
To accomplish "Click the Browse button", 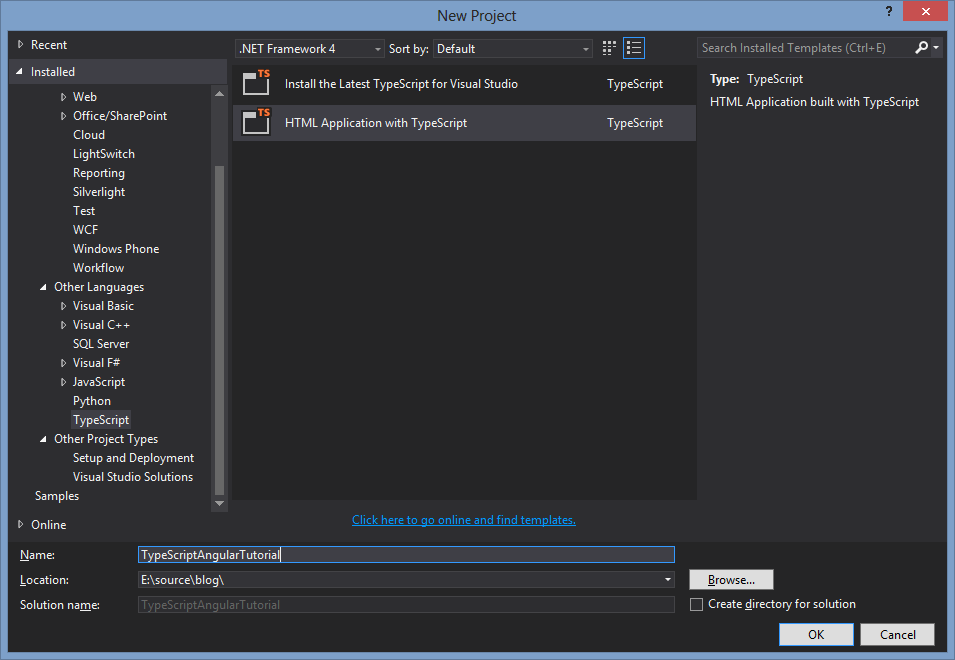I will 730,579.
